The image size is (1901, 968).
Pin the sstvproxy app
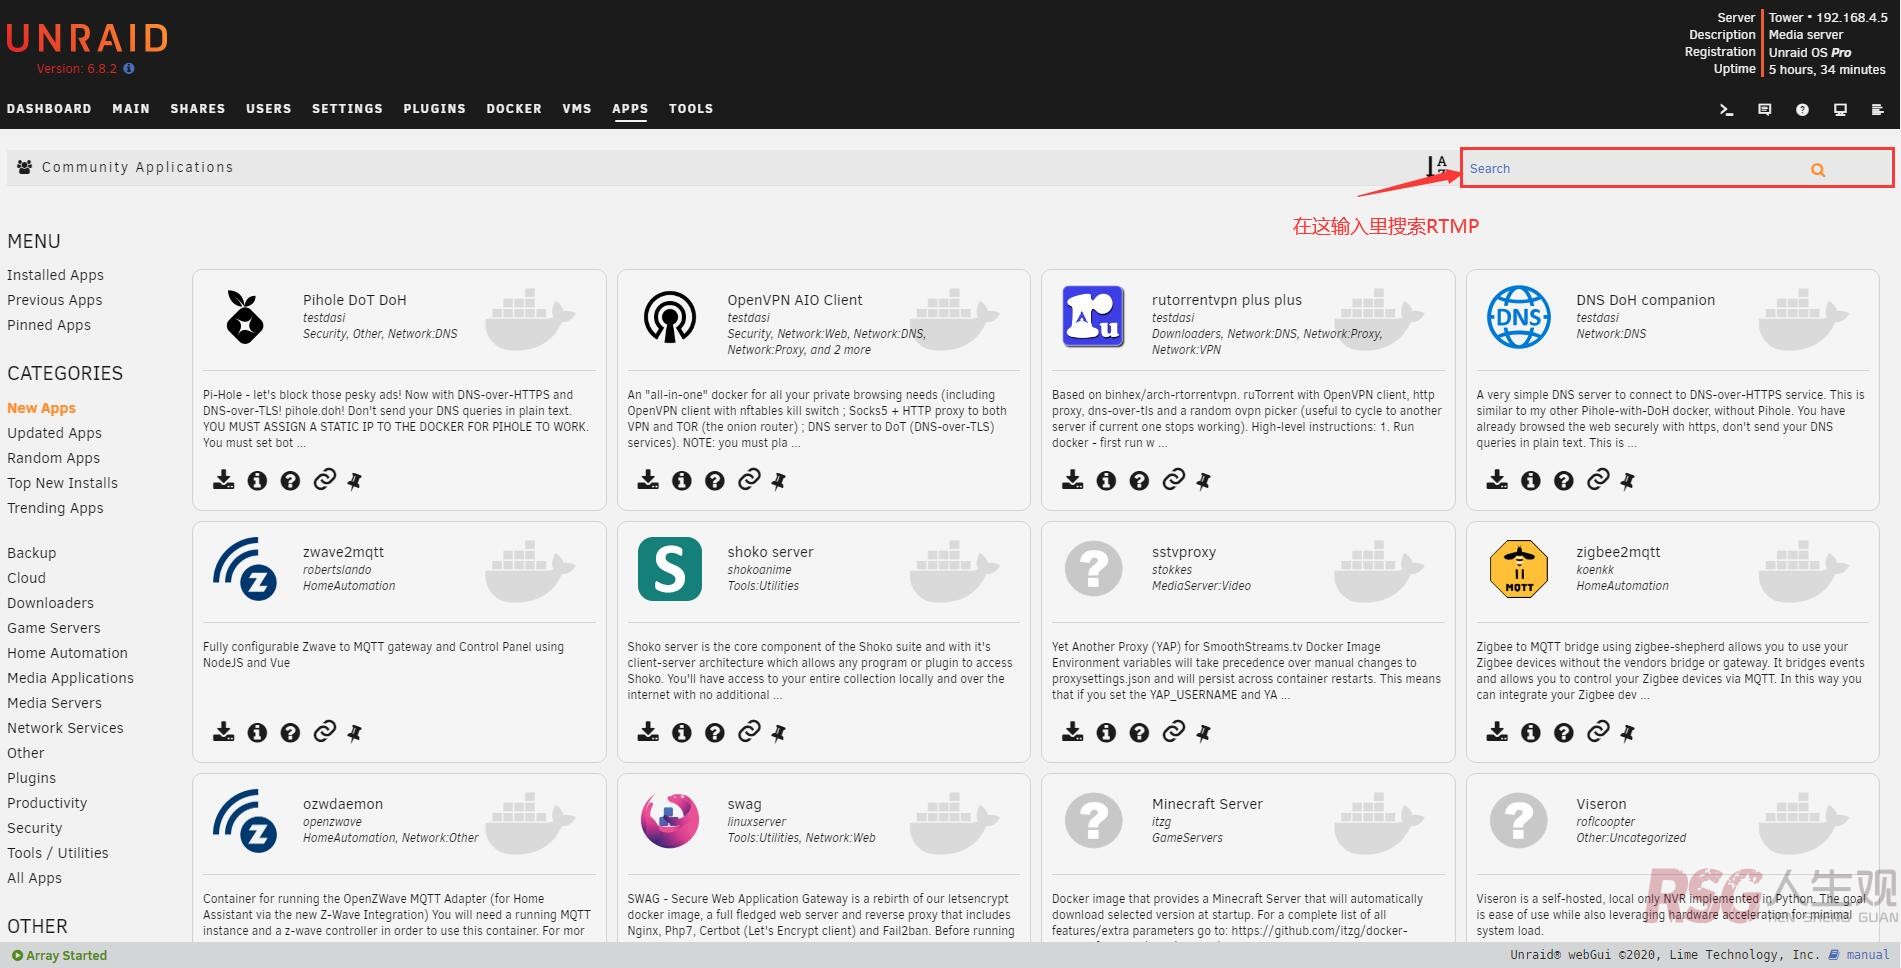1203,733
